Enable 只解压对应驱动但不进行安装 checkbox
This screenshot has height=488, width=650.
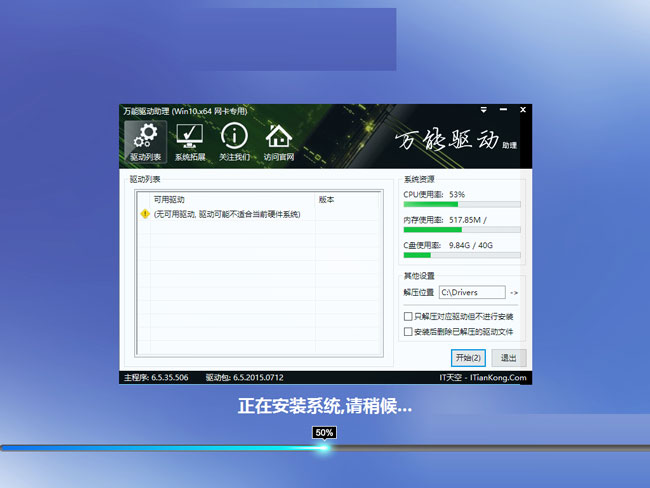408,316
